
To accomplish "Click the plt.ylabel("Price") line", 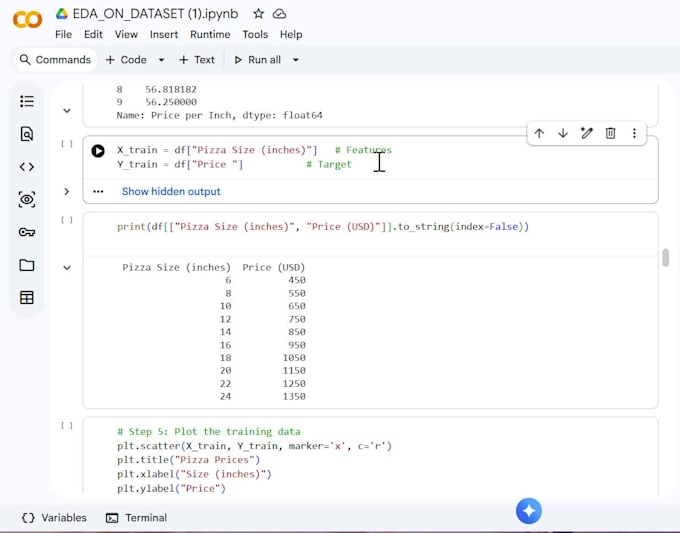I will (x=171, y=488).
